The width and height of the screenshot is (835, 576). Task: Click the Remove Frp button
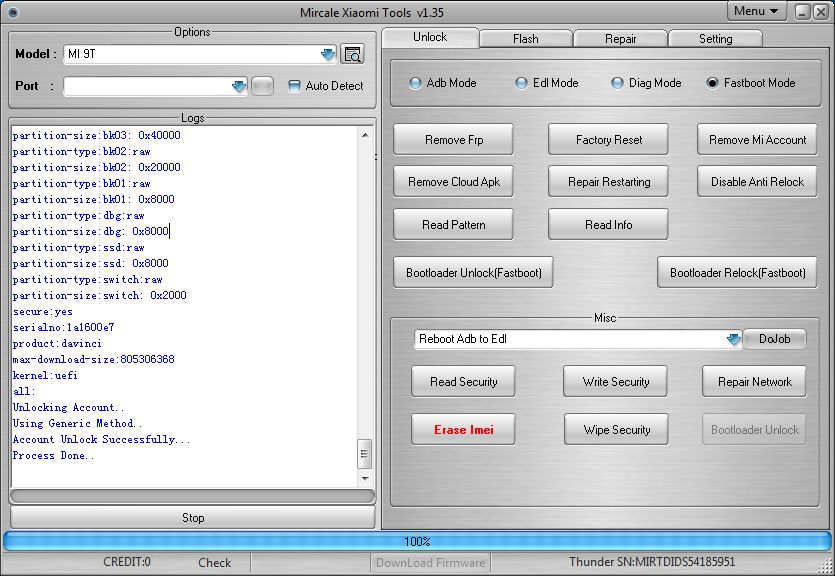pyautogui.click(x=454, y=139)
